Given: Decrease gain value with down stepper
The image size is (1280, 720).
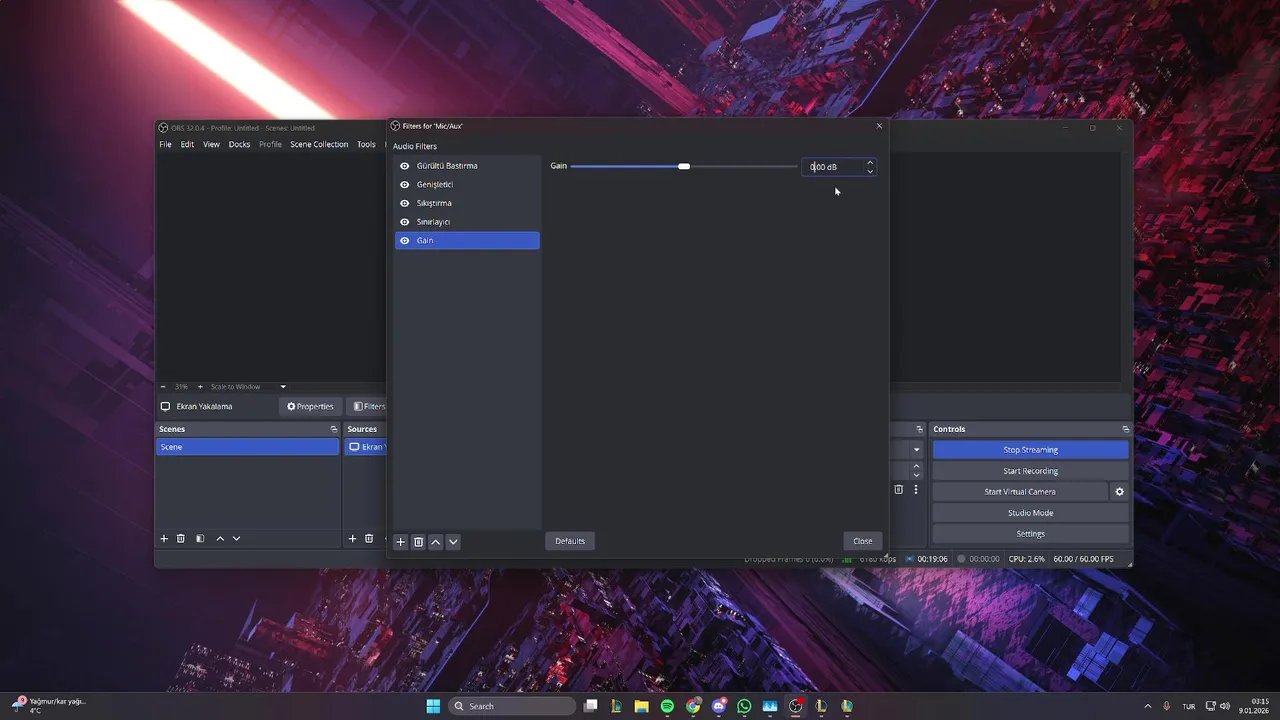Looking at the screenshot, I should (869, 171).
